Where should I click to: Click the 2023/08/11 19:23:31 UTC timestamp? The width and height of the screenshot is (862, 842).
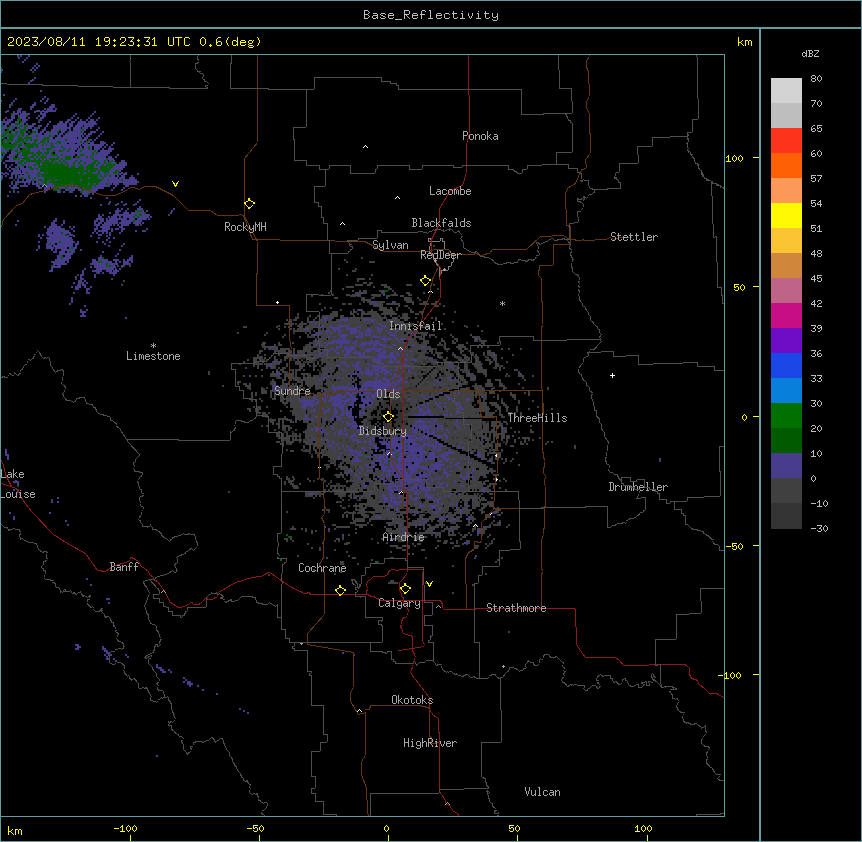[x=99, y=42]
